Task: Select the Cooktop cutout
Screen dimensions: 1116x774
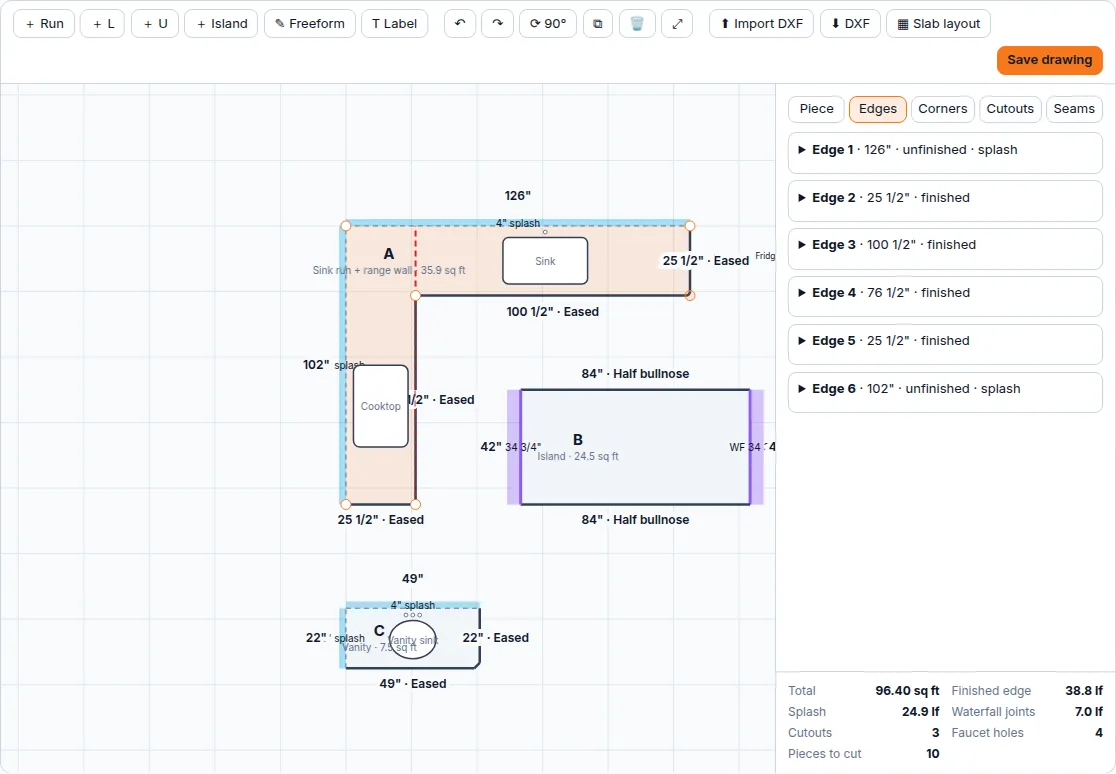Action: click(381, 406)
